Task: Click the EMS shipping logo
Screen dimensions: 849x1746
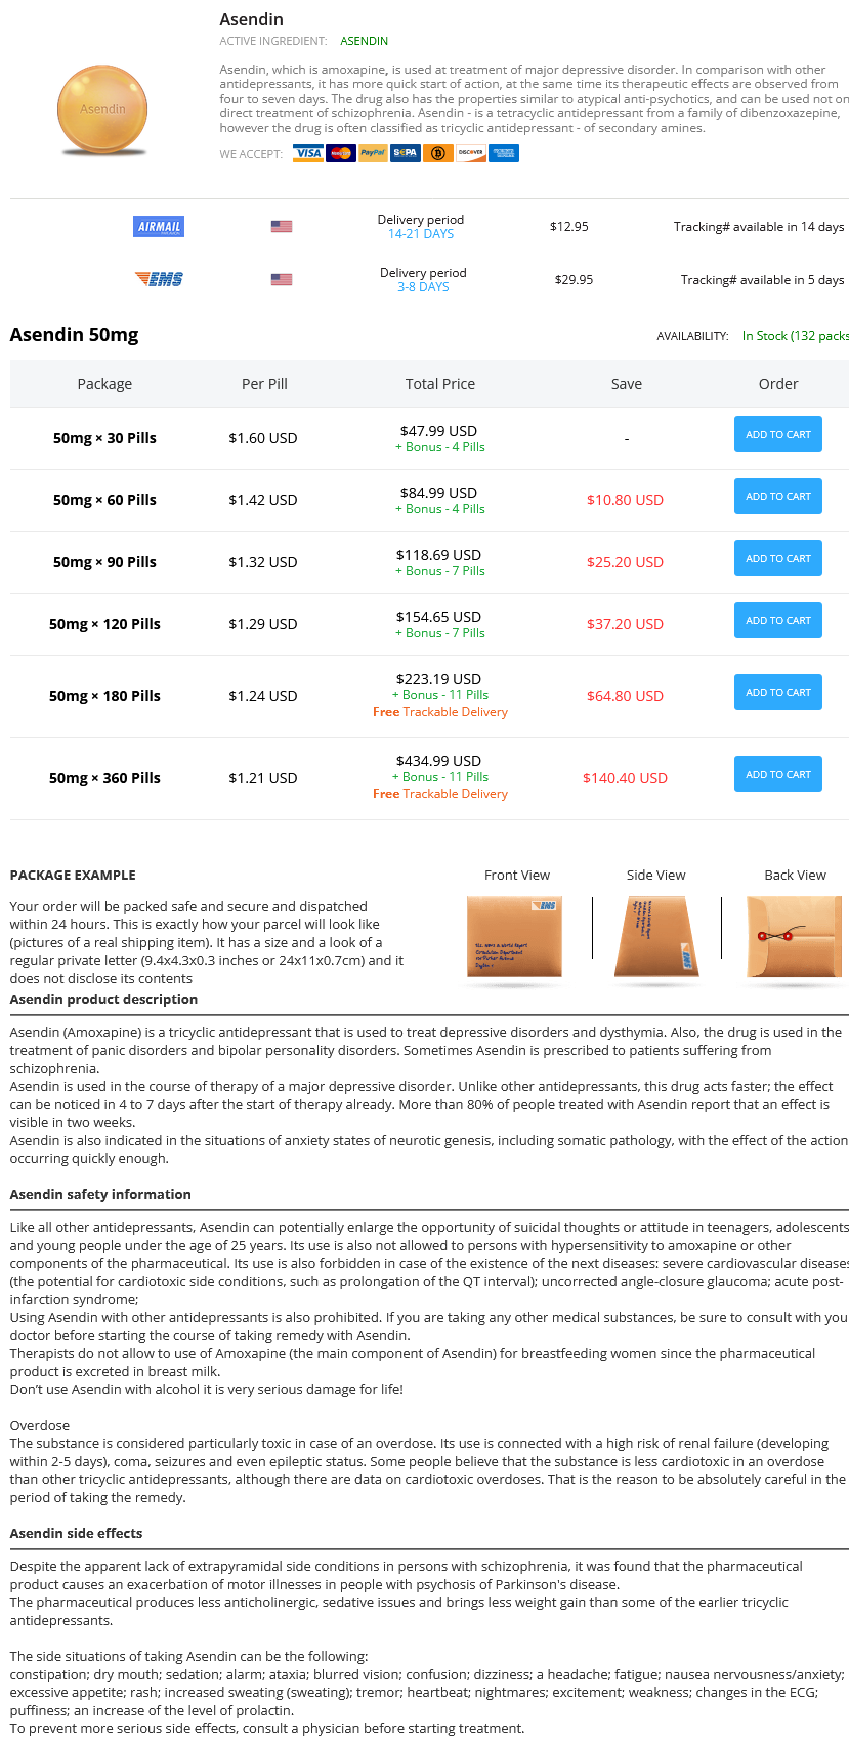Action: pyautogui.click(x=159, y=279)
